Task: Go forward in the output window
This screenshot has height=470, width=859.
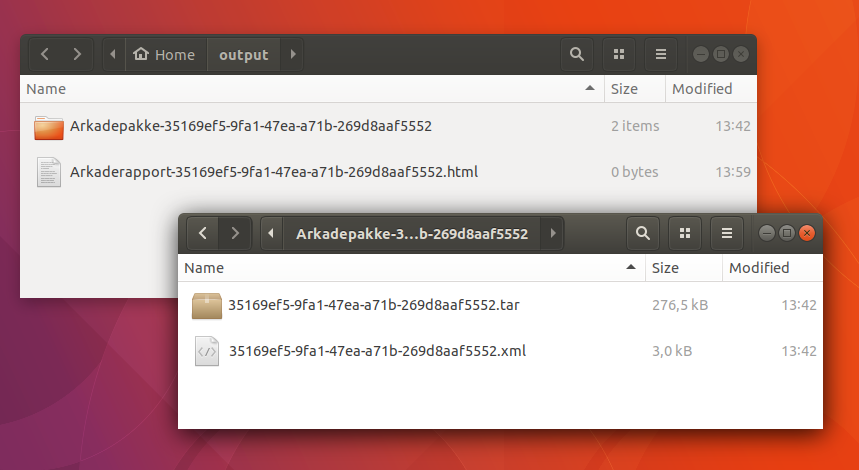Action: 77,54
